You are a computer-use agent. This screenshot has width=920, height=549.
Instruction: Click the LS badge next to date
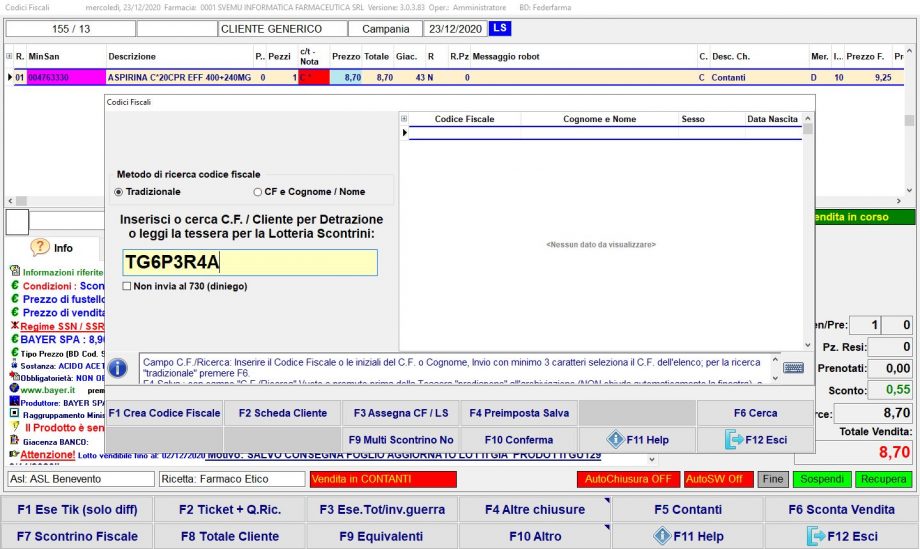pos(500,28)
